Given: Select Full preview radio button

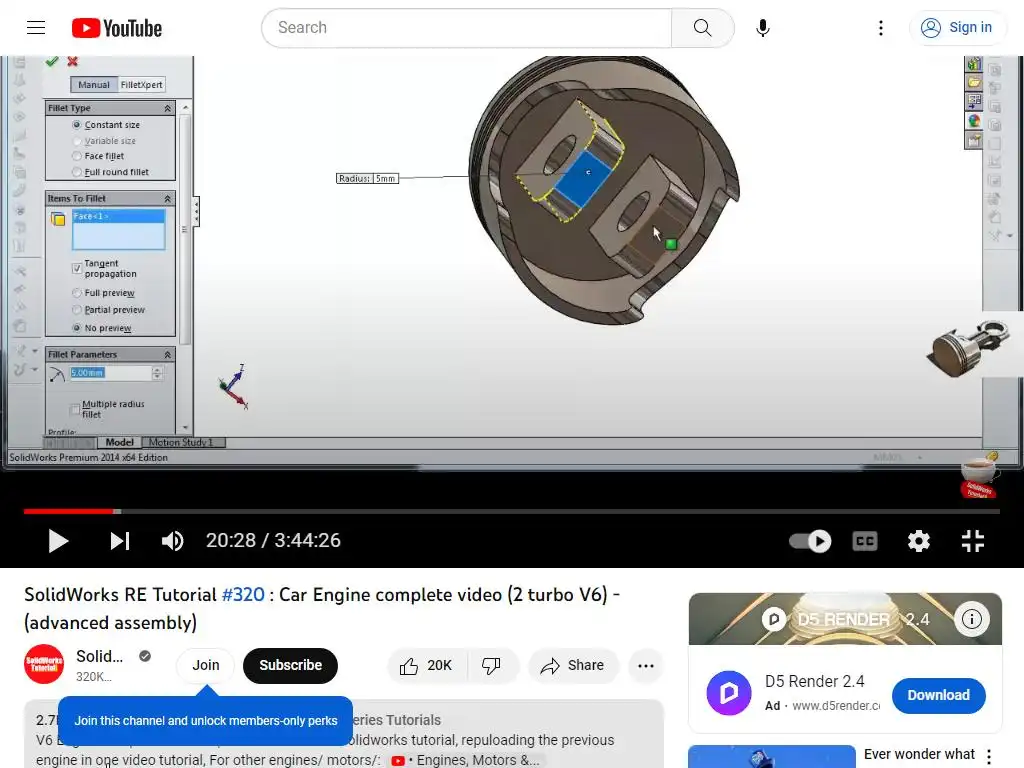Looking at the screenshot, I should [x=76, y=293].
